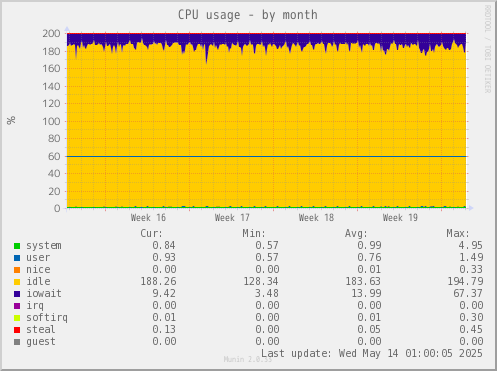Click the Last update timestamp text

point(372,353)
